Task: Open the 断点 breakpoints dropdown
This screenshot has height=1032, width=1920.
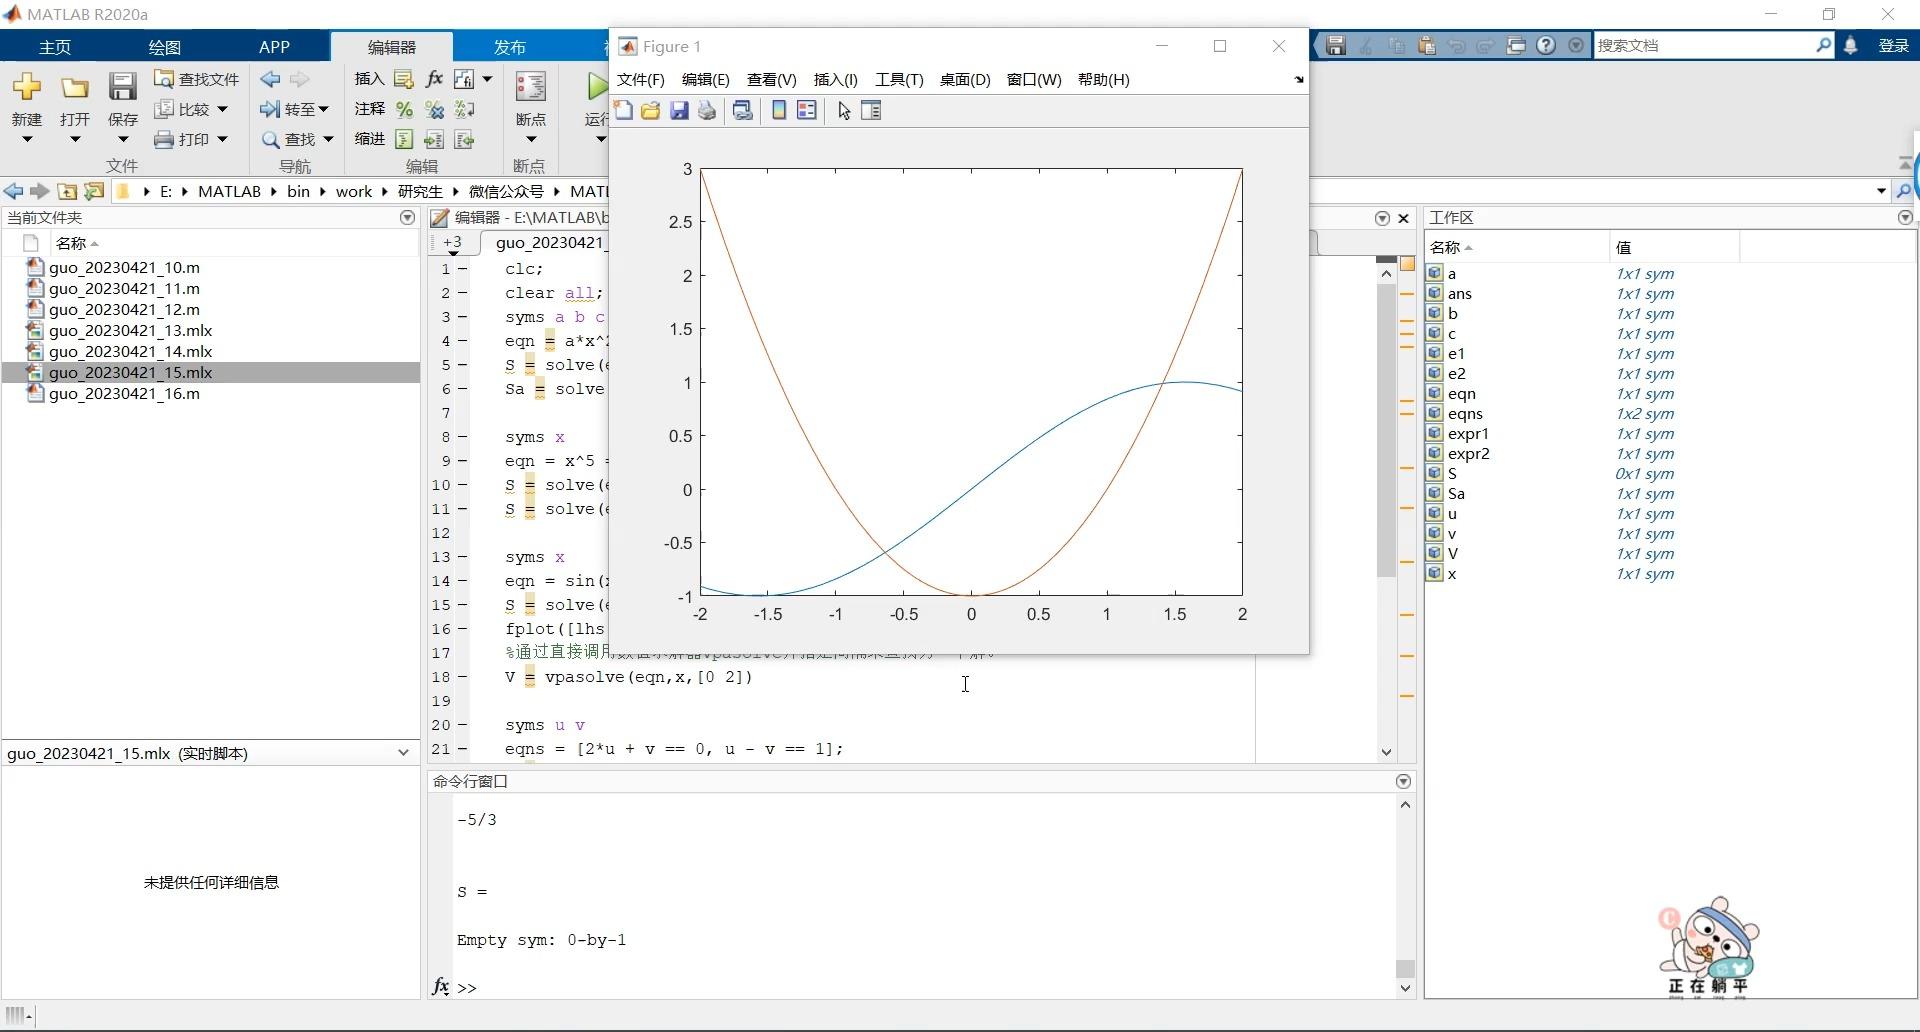Action: 530,139
